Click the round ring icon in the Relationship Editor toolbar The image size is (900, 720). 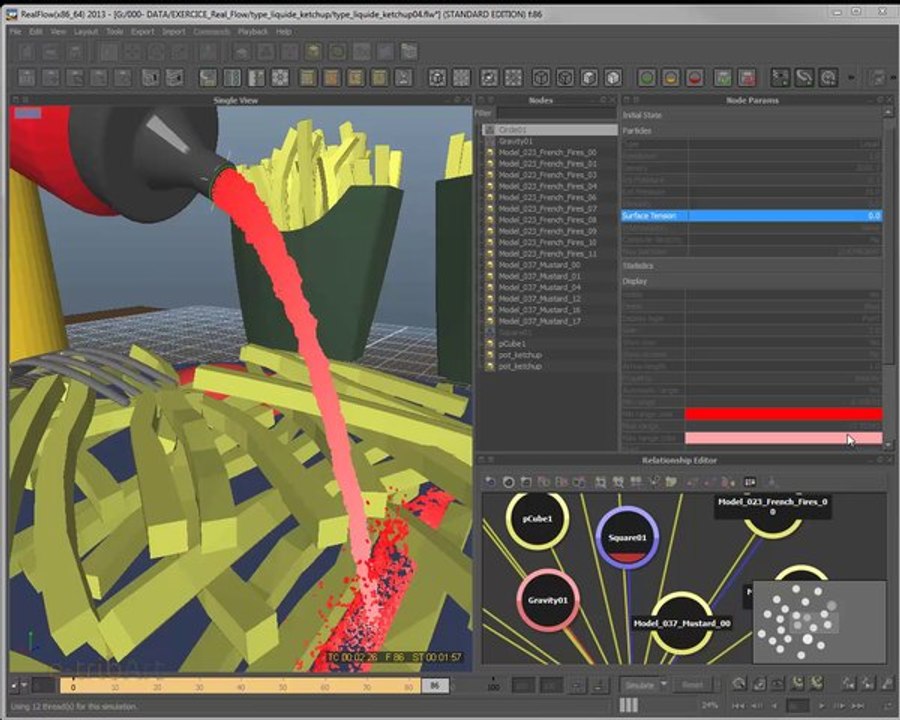pos(508,482)
